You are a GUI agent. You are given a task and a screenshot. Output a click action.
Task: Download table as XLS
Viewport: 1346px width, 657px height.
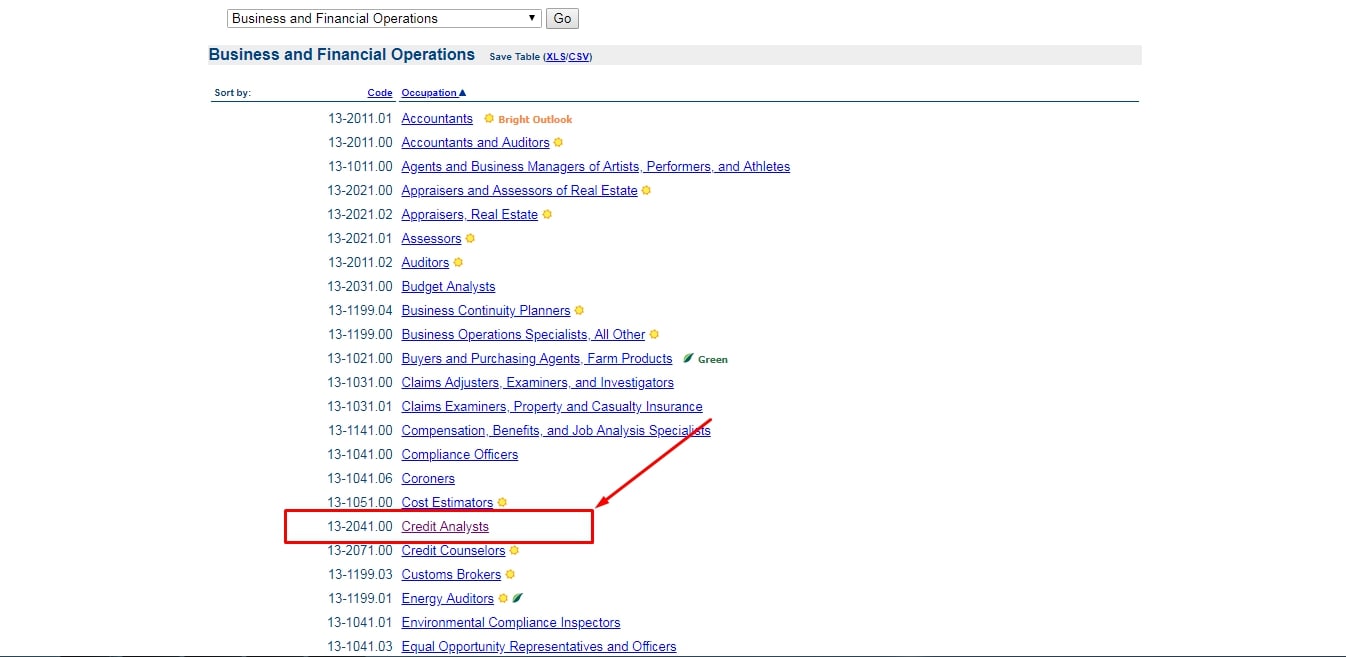click(555, 57)
